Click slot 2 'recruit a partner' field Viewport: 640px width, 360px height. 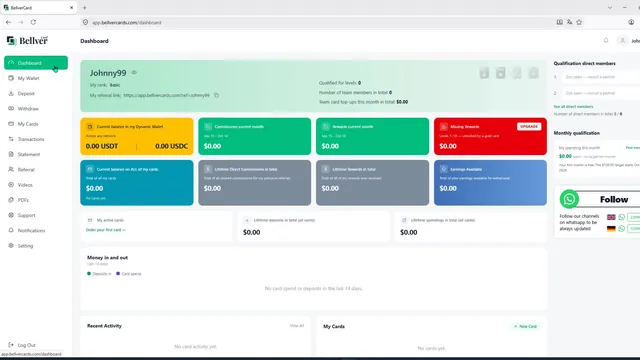[601, 93]
